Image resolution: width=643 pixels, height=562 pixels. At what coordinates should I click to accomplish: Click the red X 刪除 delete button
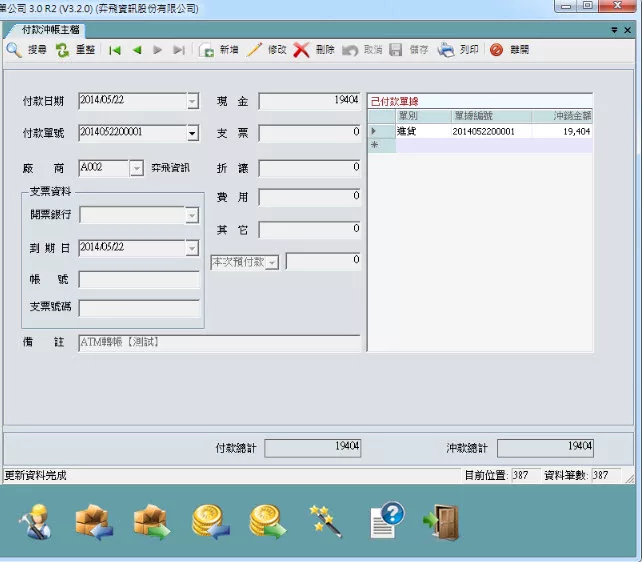(x=314, y=50)
